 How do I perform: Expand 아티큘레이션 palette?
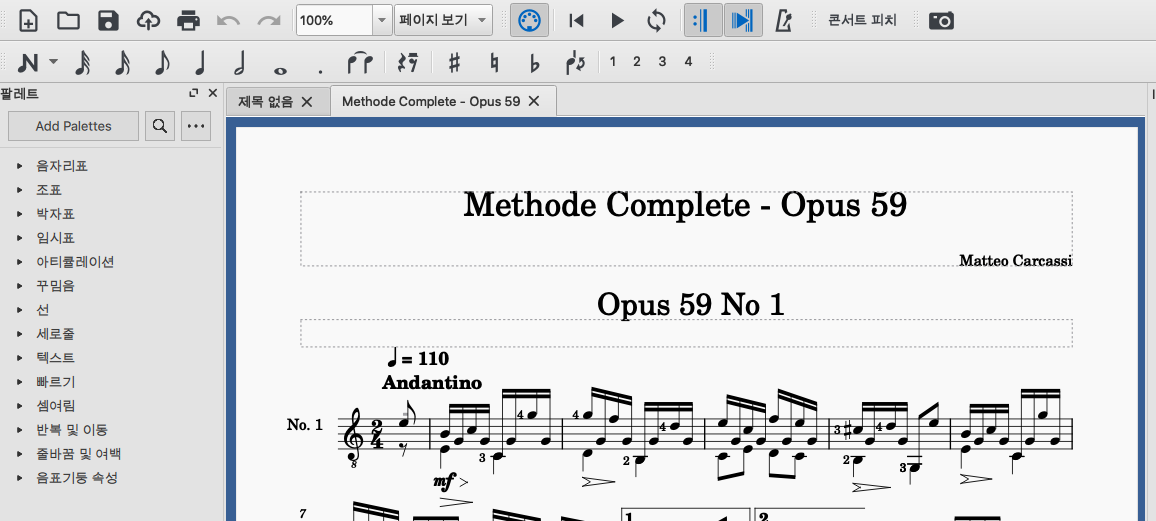click(x=21, y=262)
